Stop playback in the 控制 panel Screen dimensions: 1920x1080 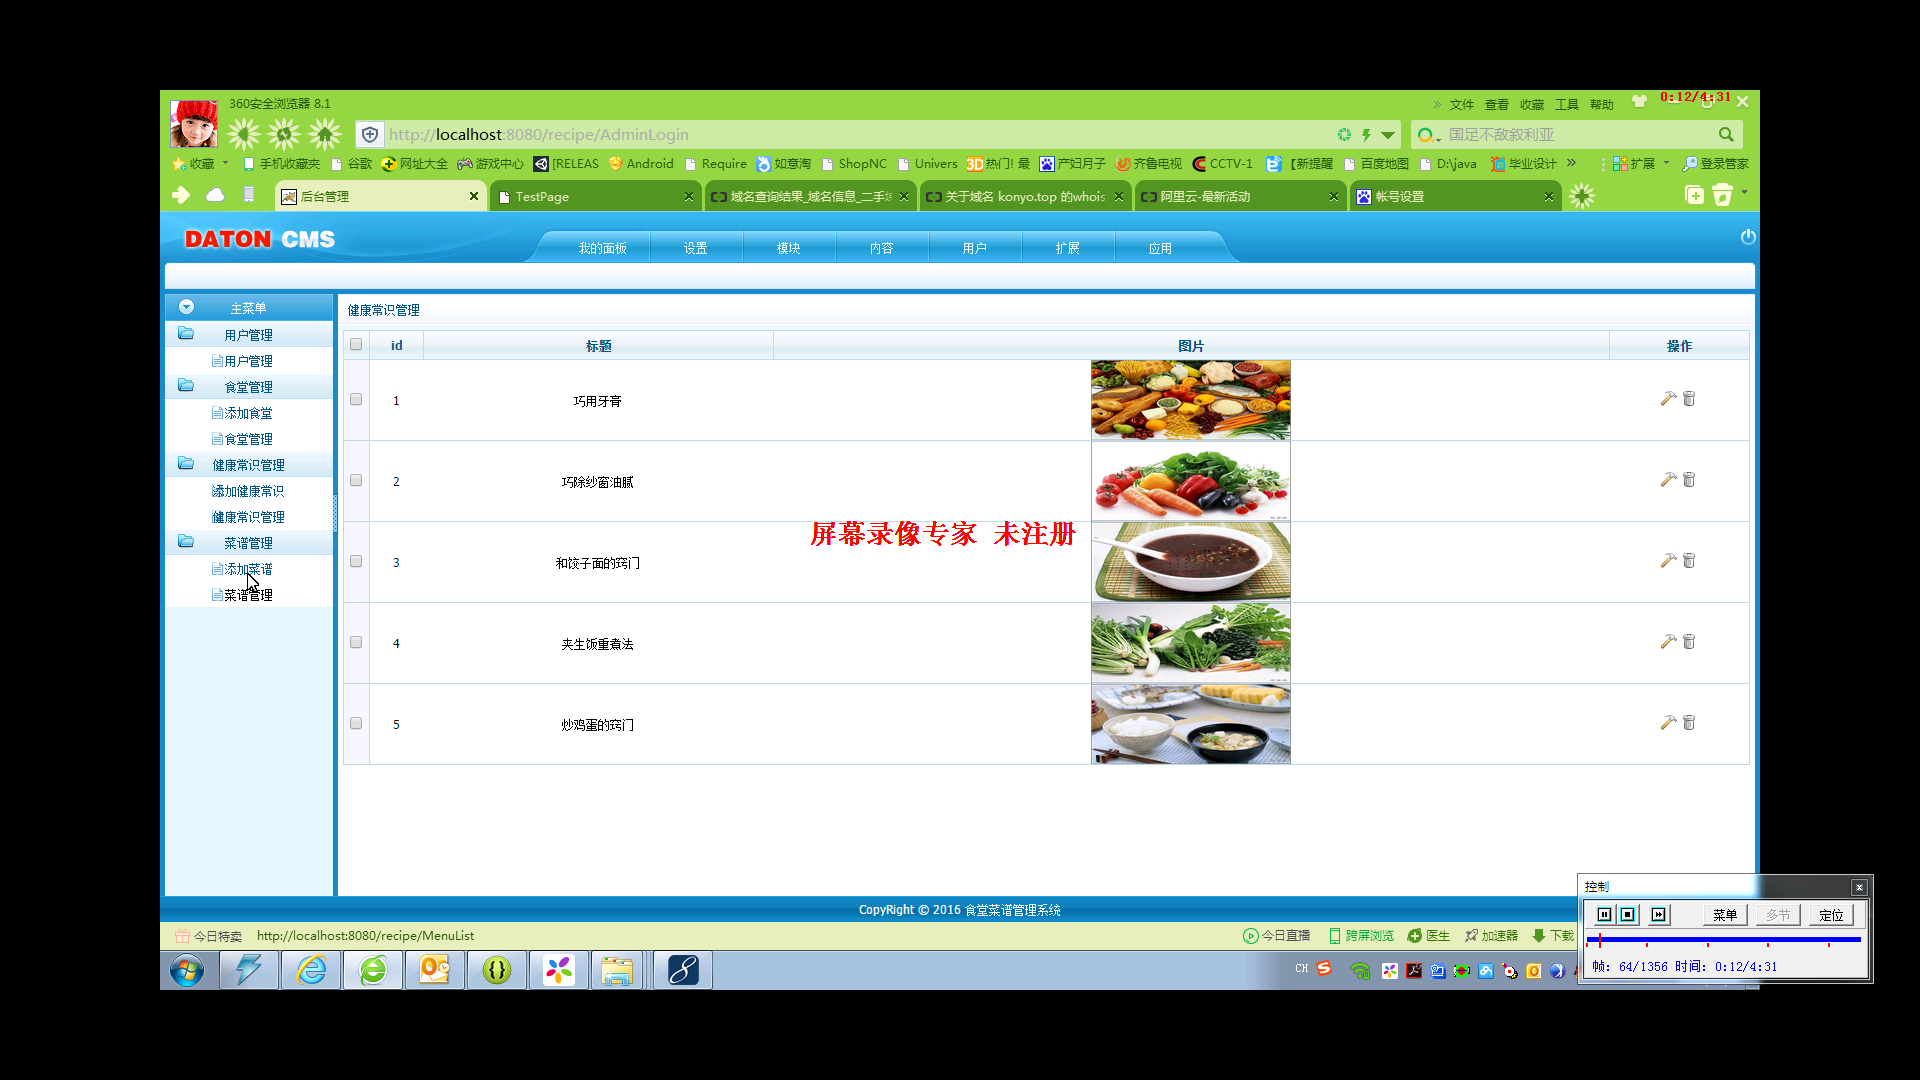[x=1628, y=914]
